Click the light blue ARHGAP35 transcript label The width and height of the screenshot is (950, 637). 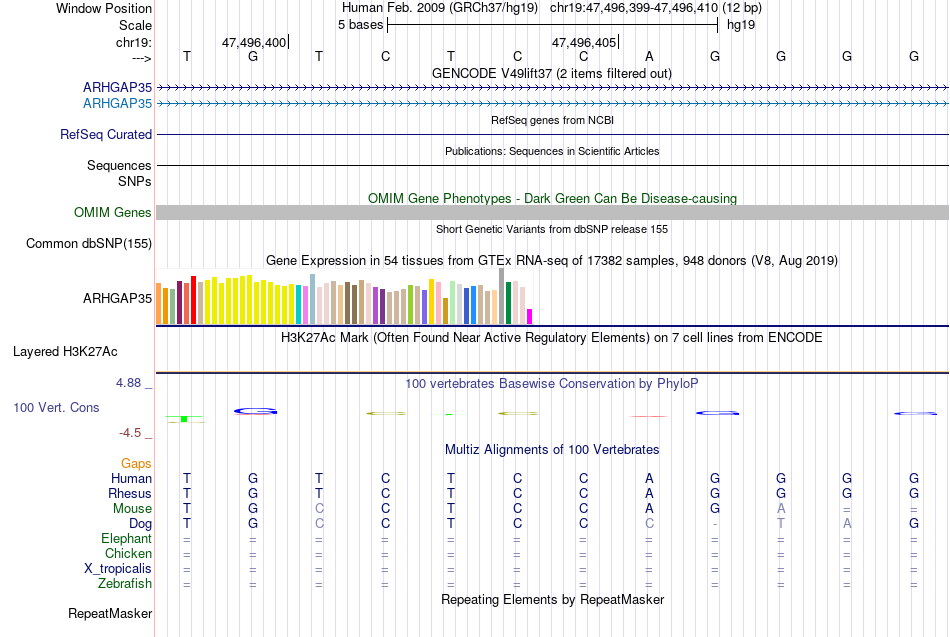[118, 104]
